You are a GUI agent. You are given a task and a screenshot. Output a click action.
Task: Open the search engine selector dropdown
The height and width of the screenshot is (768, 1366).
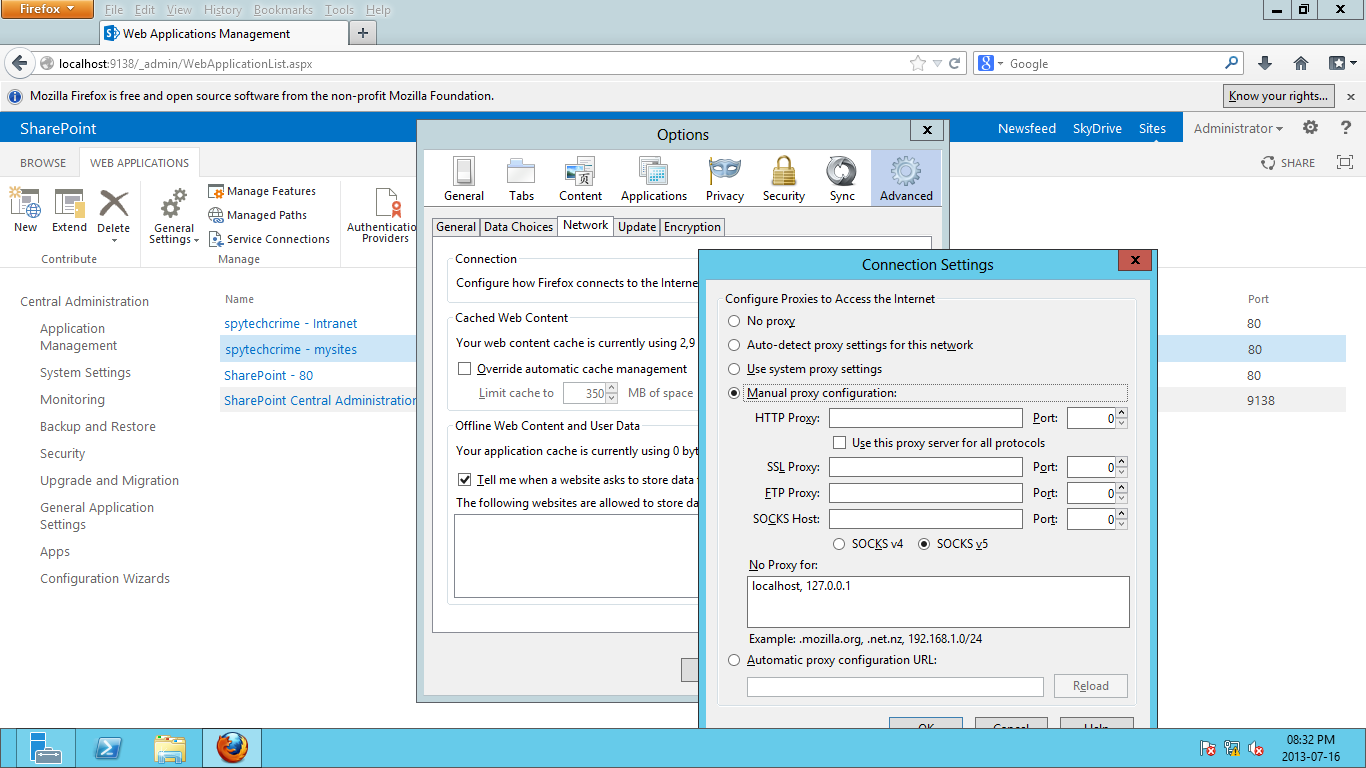pos(991,63)
